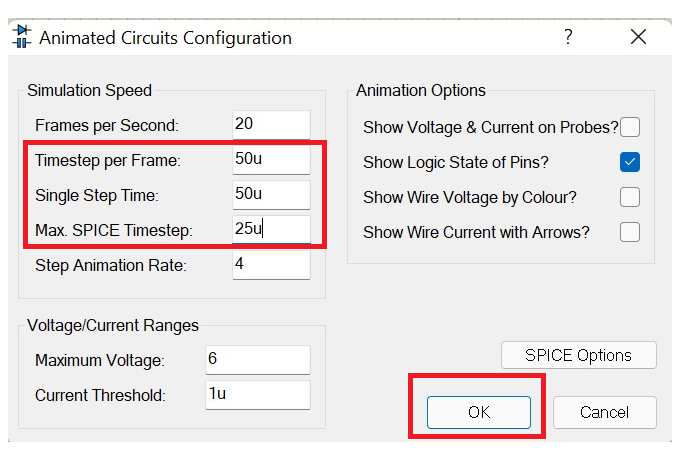
Task: Open the SPICE Options button
Action: pyautogui.click(x=578, y=355)
